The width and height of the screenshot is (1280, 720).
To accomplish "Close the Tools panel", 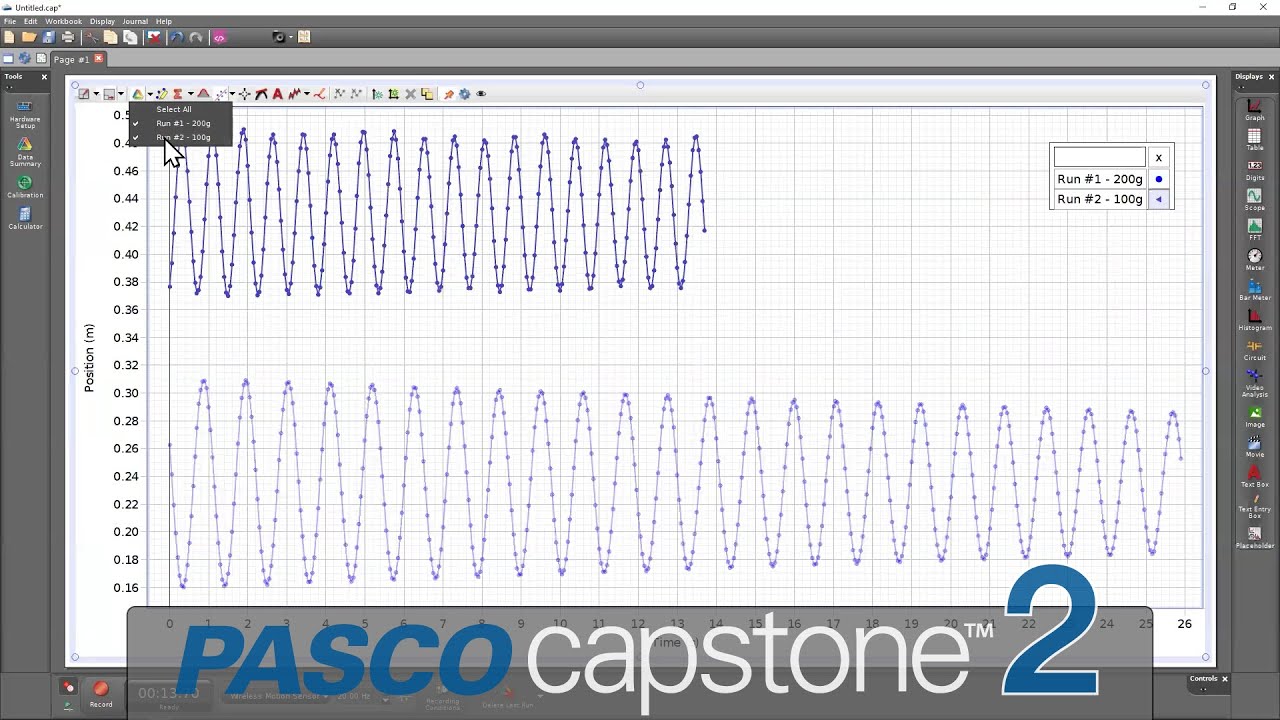I will (44, 77).
